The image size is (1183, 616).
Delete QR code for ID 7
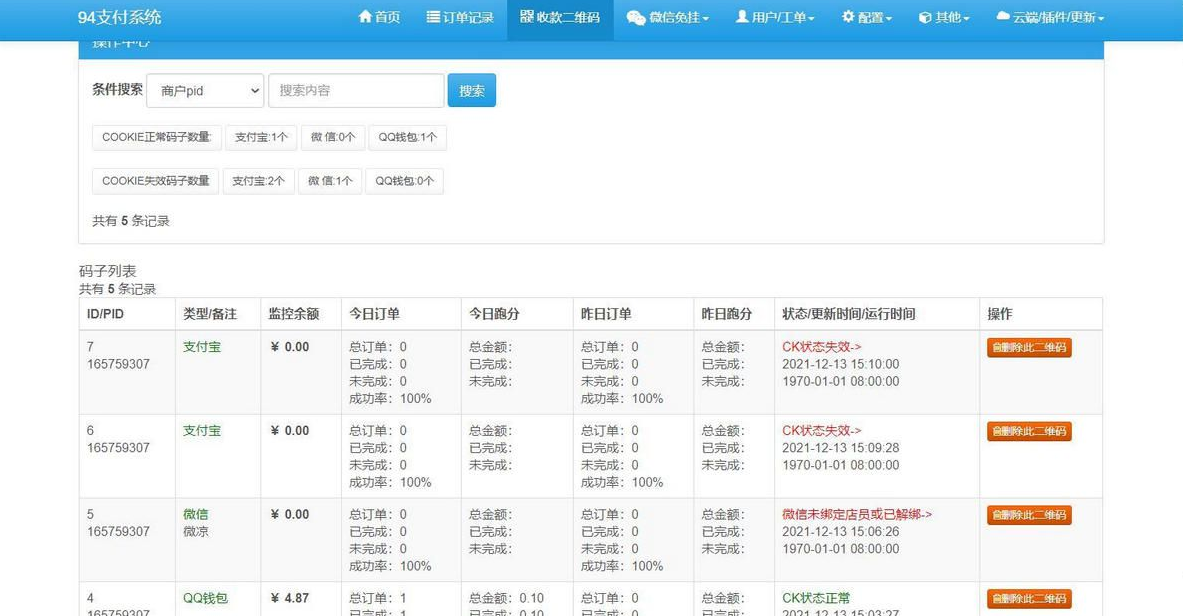click(1029, 347)
